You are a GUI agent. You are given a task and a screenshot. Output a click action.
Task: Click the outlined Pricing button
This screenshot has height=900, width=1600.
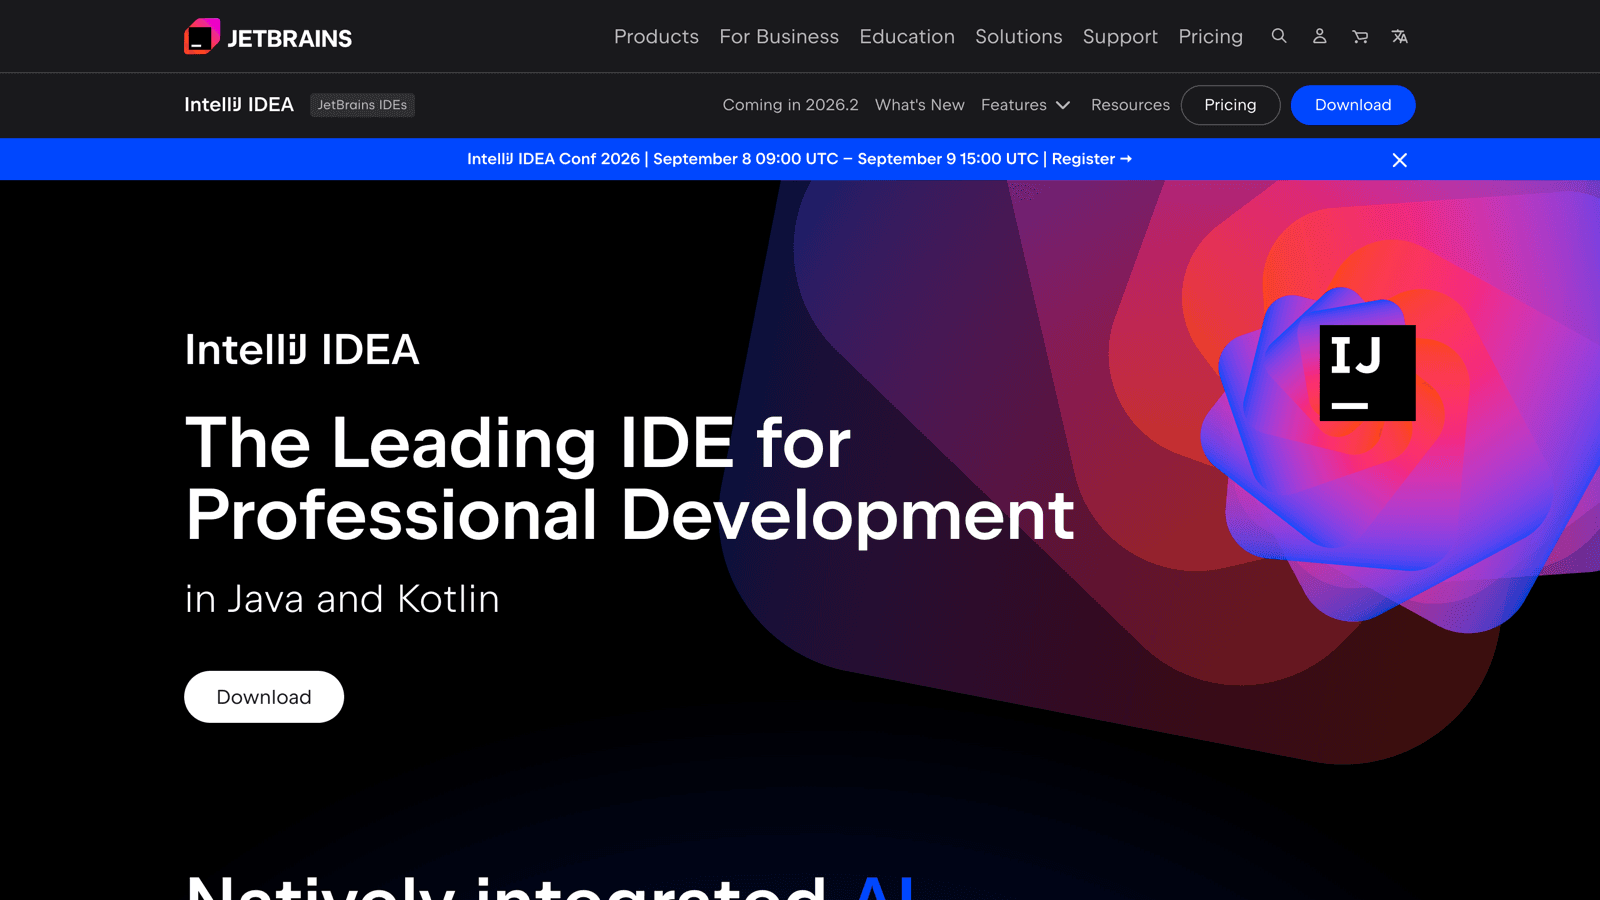[1230, 105]
